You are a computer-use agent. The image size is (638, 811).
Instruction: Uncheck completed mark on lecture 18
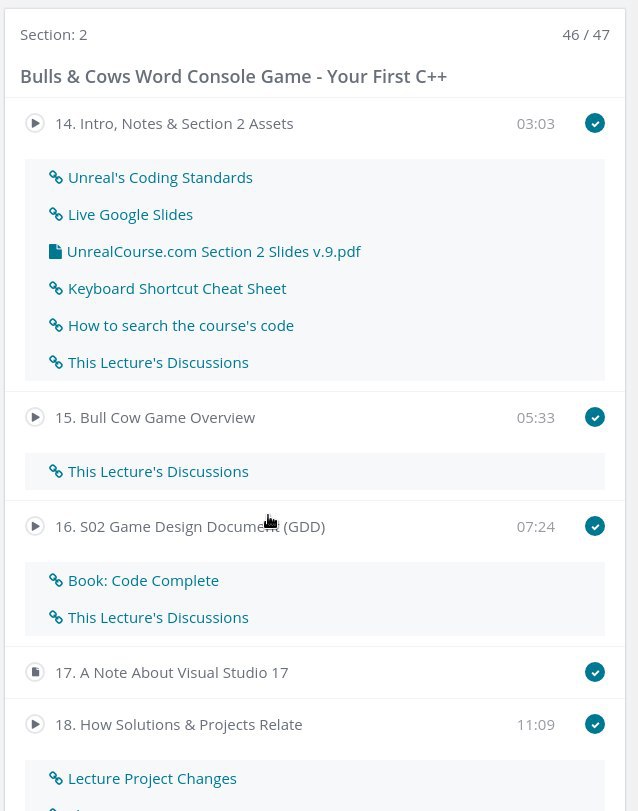click(595, 724)
